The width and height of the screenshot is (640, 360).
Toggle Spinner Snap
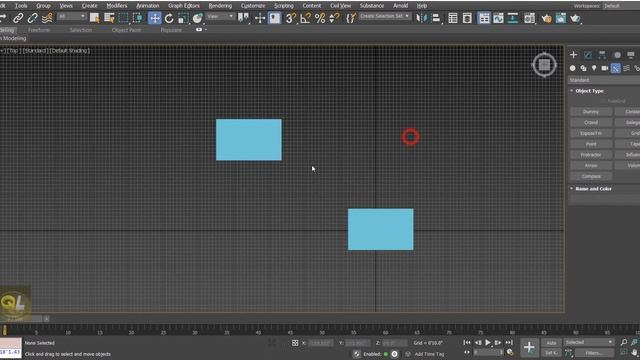tap(334, 18)
